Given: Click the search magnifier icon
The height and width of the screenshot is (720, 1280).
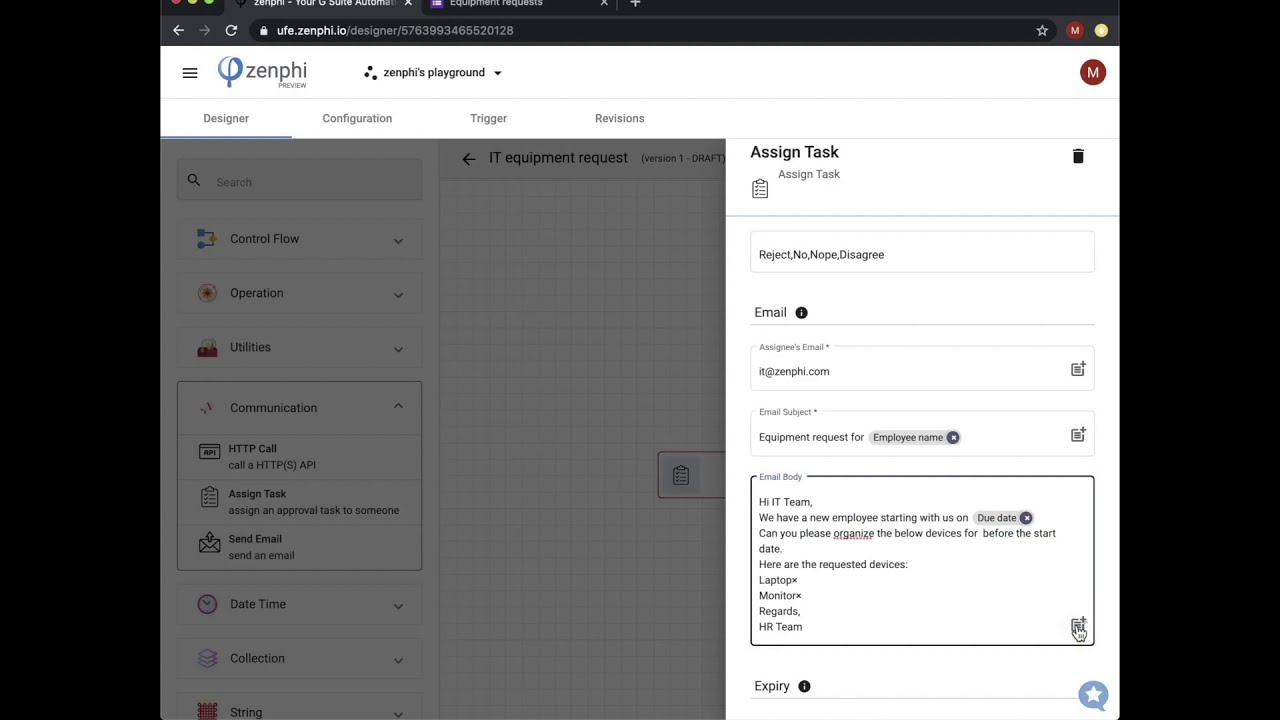Looking at the screenshot, I should pos(194,181).
